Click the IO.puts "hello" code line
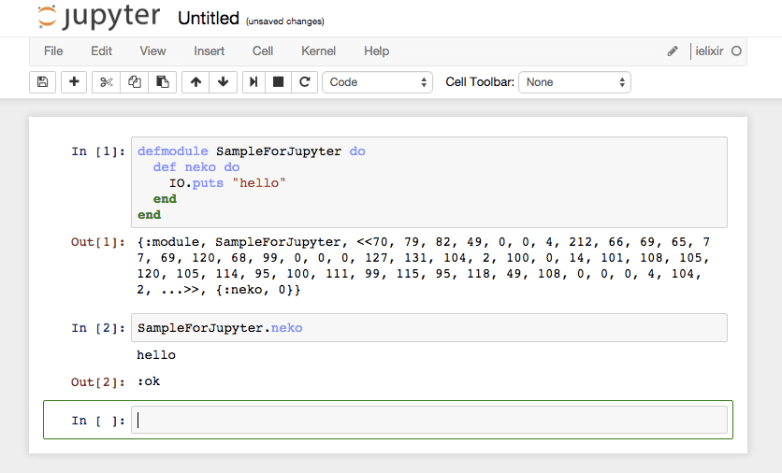 tap(227, 183)
